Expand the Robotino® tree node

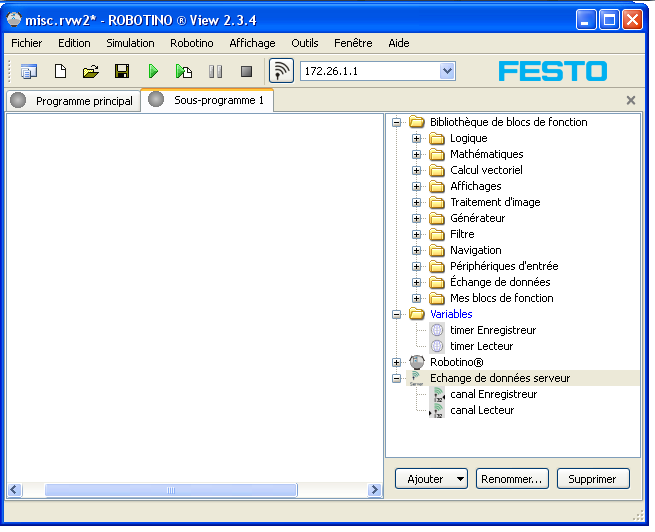(x=396, y=362)
